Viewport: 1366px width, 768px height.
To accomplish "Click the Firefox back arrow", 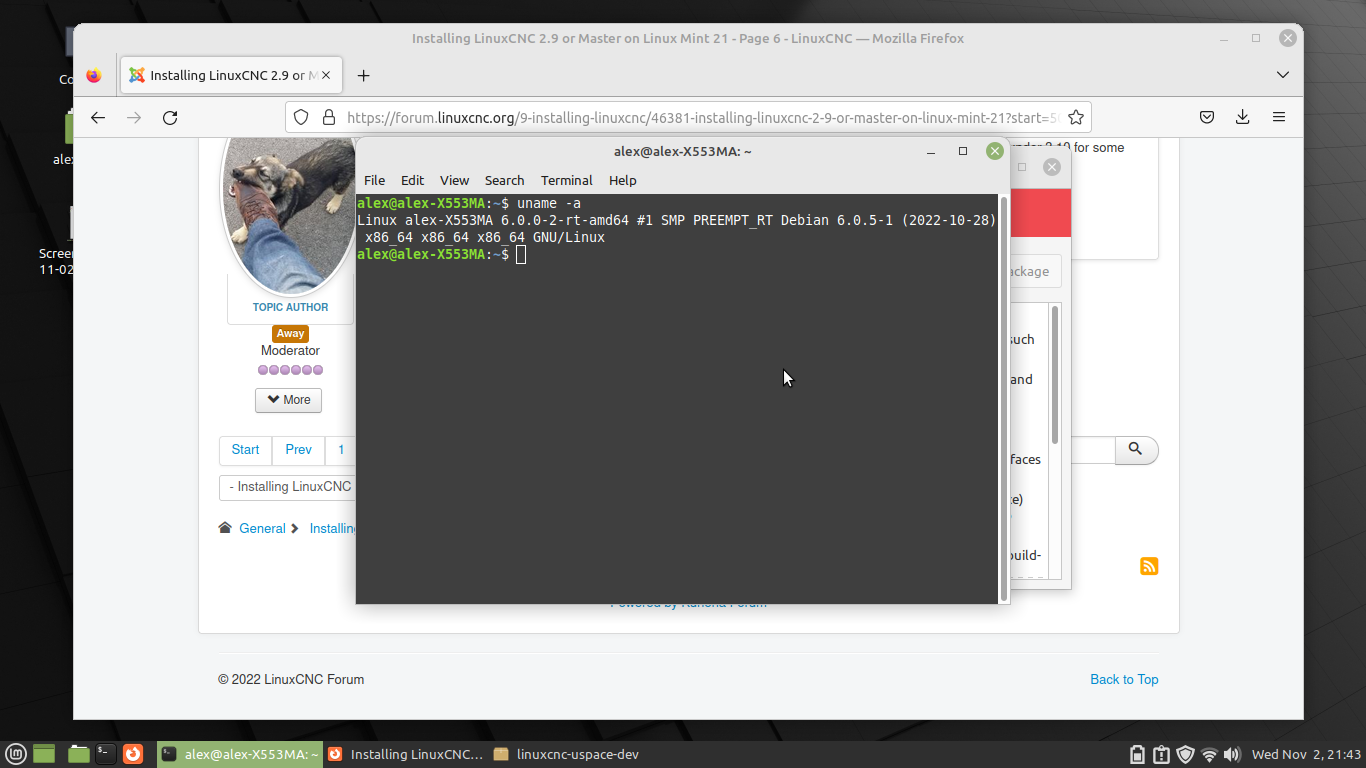I will tap(97, 117).
